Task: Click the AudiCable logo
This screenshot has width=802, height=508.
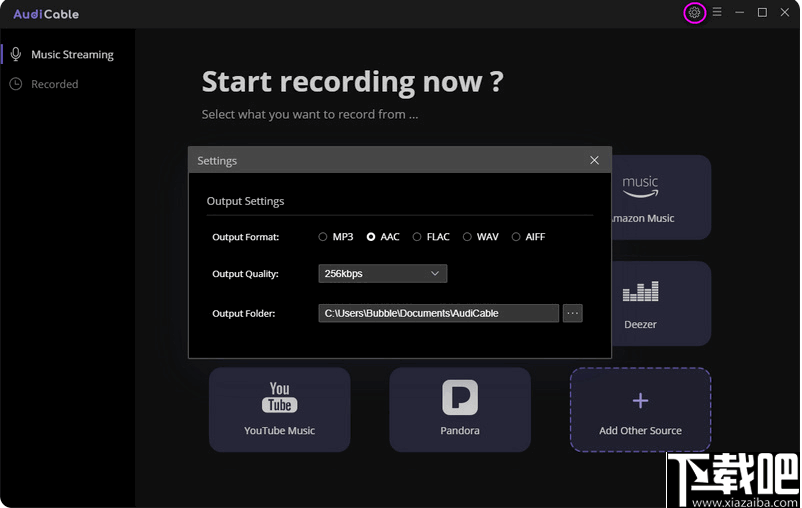Action: [x=46, y=14]
